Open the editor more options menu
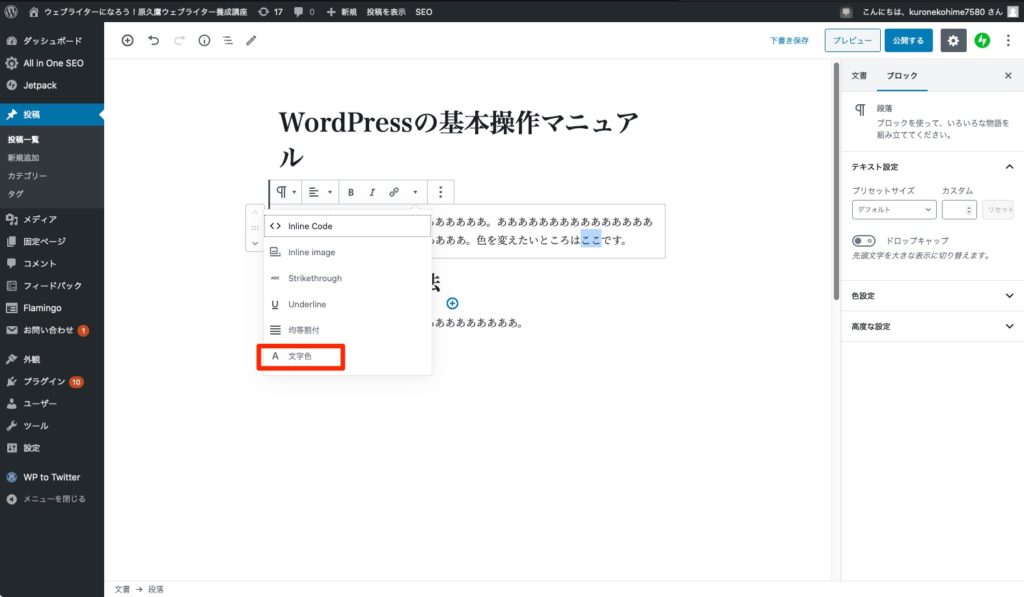1024x597 pixels. tap(1008, 40)
